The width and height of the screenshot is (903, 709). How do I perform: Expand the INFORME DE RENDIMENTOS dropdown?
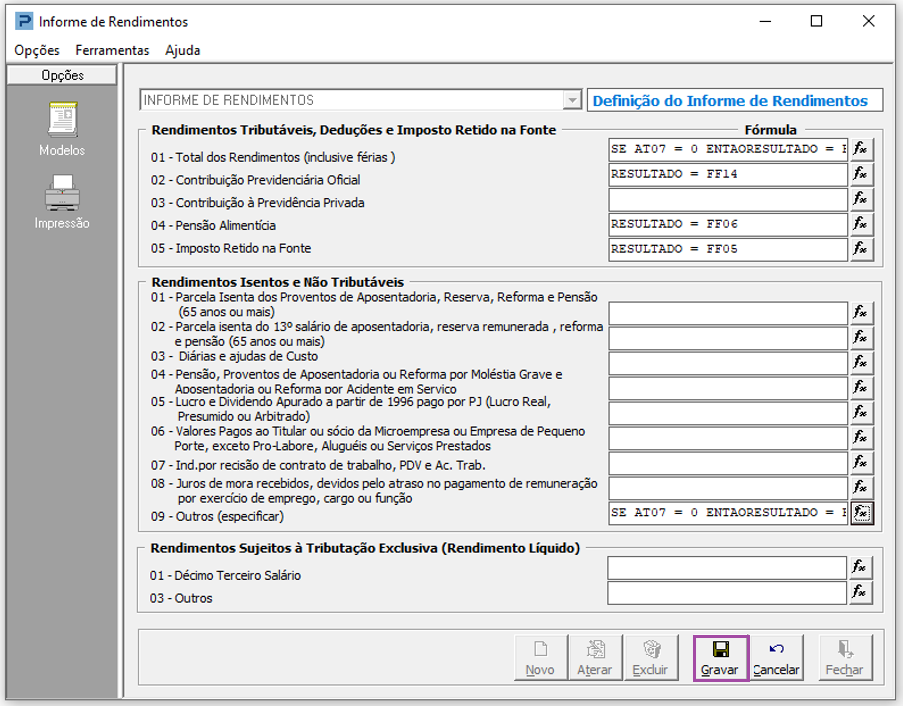point(572,100)
